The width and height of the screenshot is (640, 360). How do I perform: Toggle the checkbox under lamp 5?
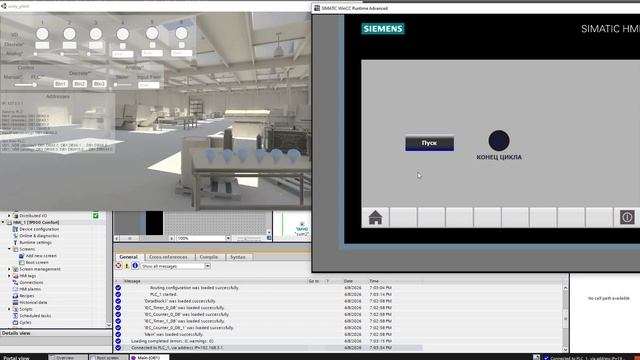[152, 45]
